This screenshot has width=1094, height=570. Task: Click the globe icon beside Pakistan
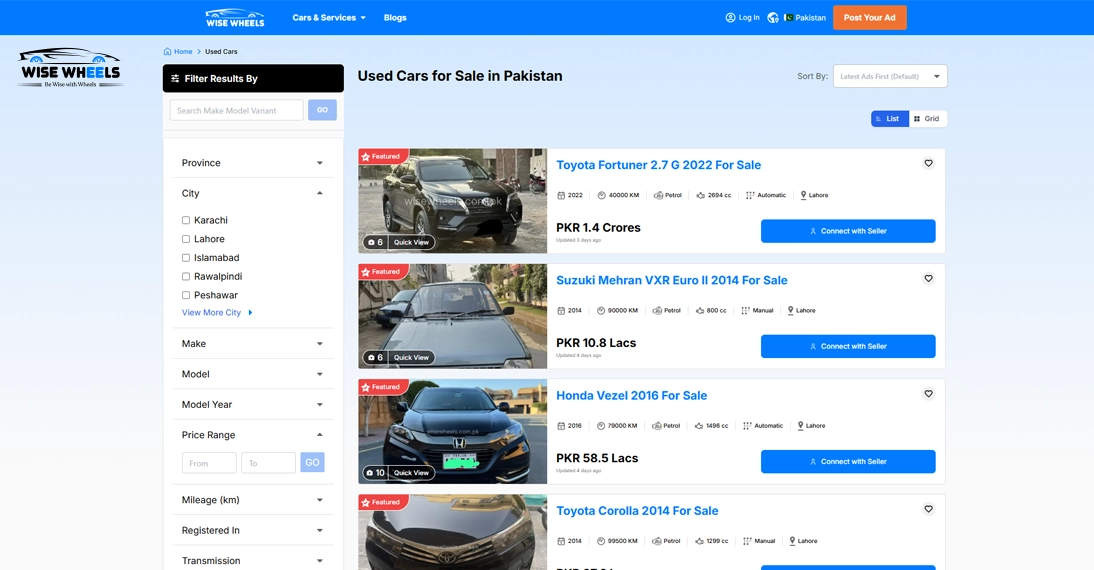pos(773,17)
